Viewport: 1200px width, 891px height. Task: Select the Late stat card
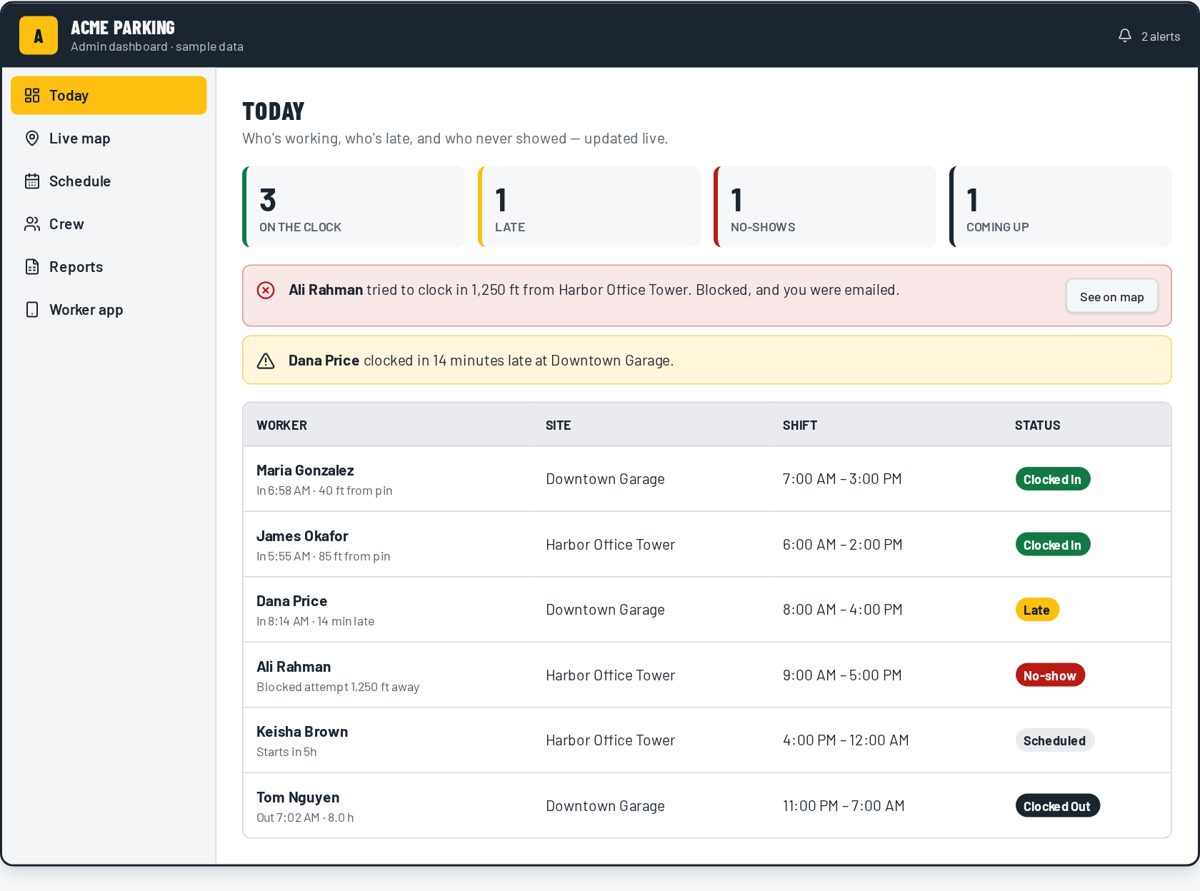point(589,207)
